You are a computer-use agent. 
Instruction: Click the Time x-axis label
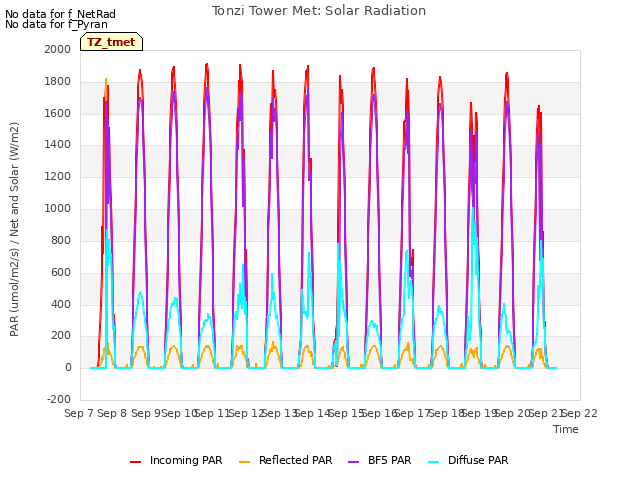tap(566, 429)
